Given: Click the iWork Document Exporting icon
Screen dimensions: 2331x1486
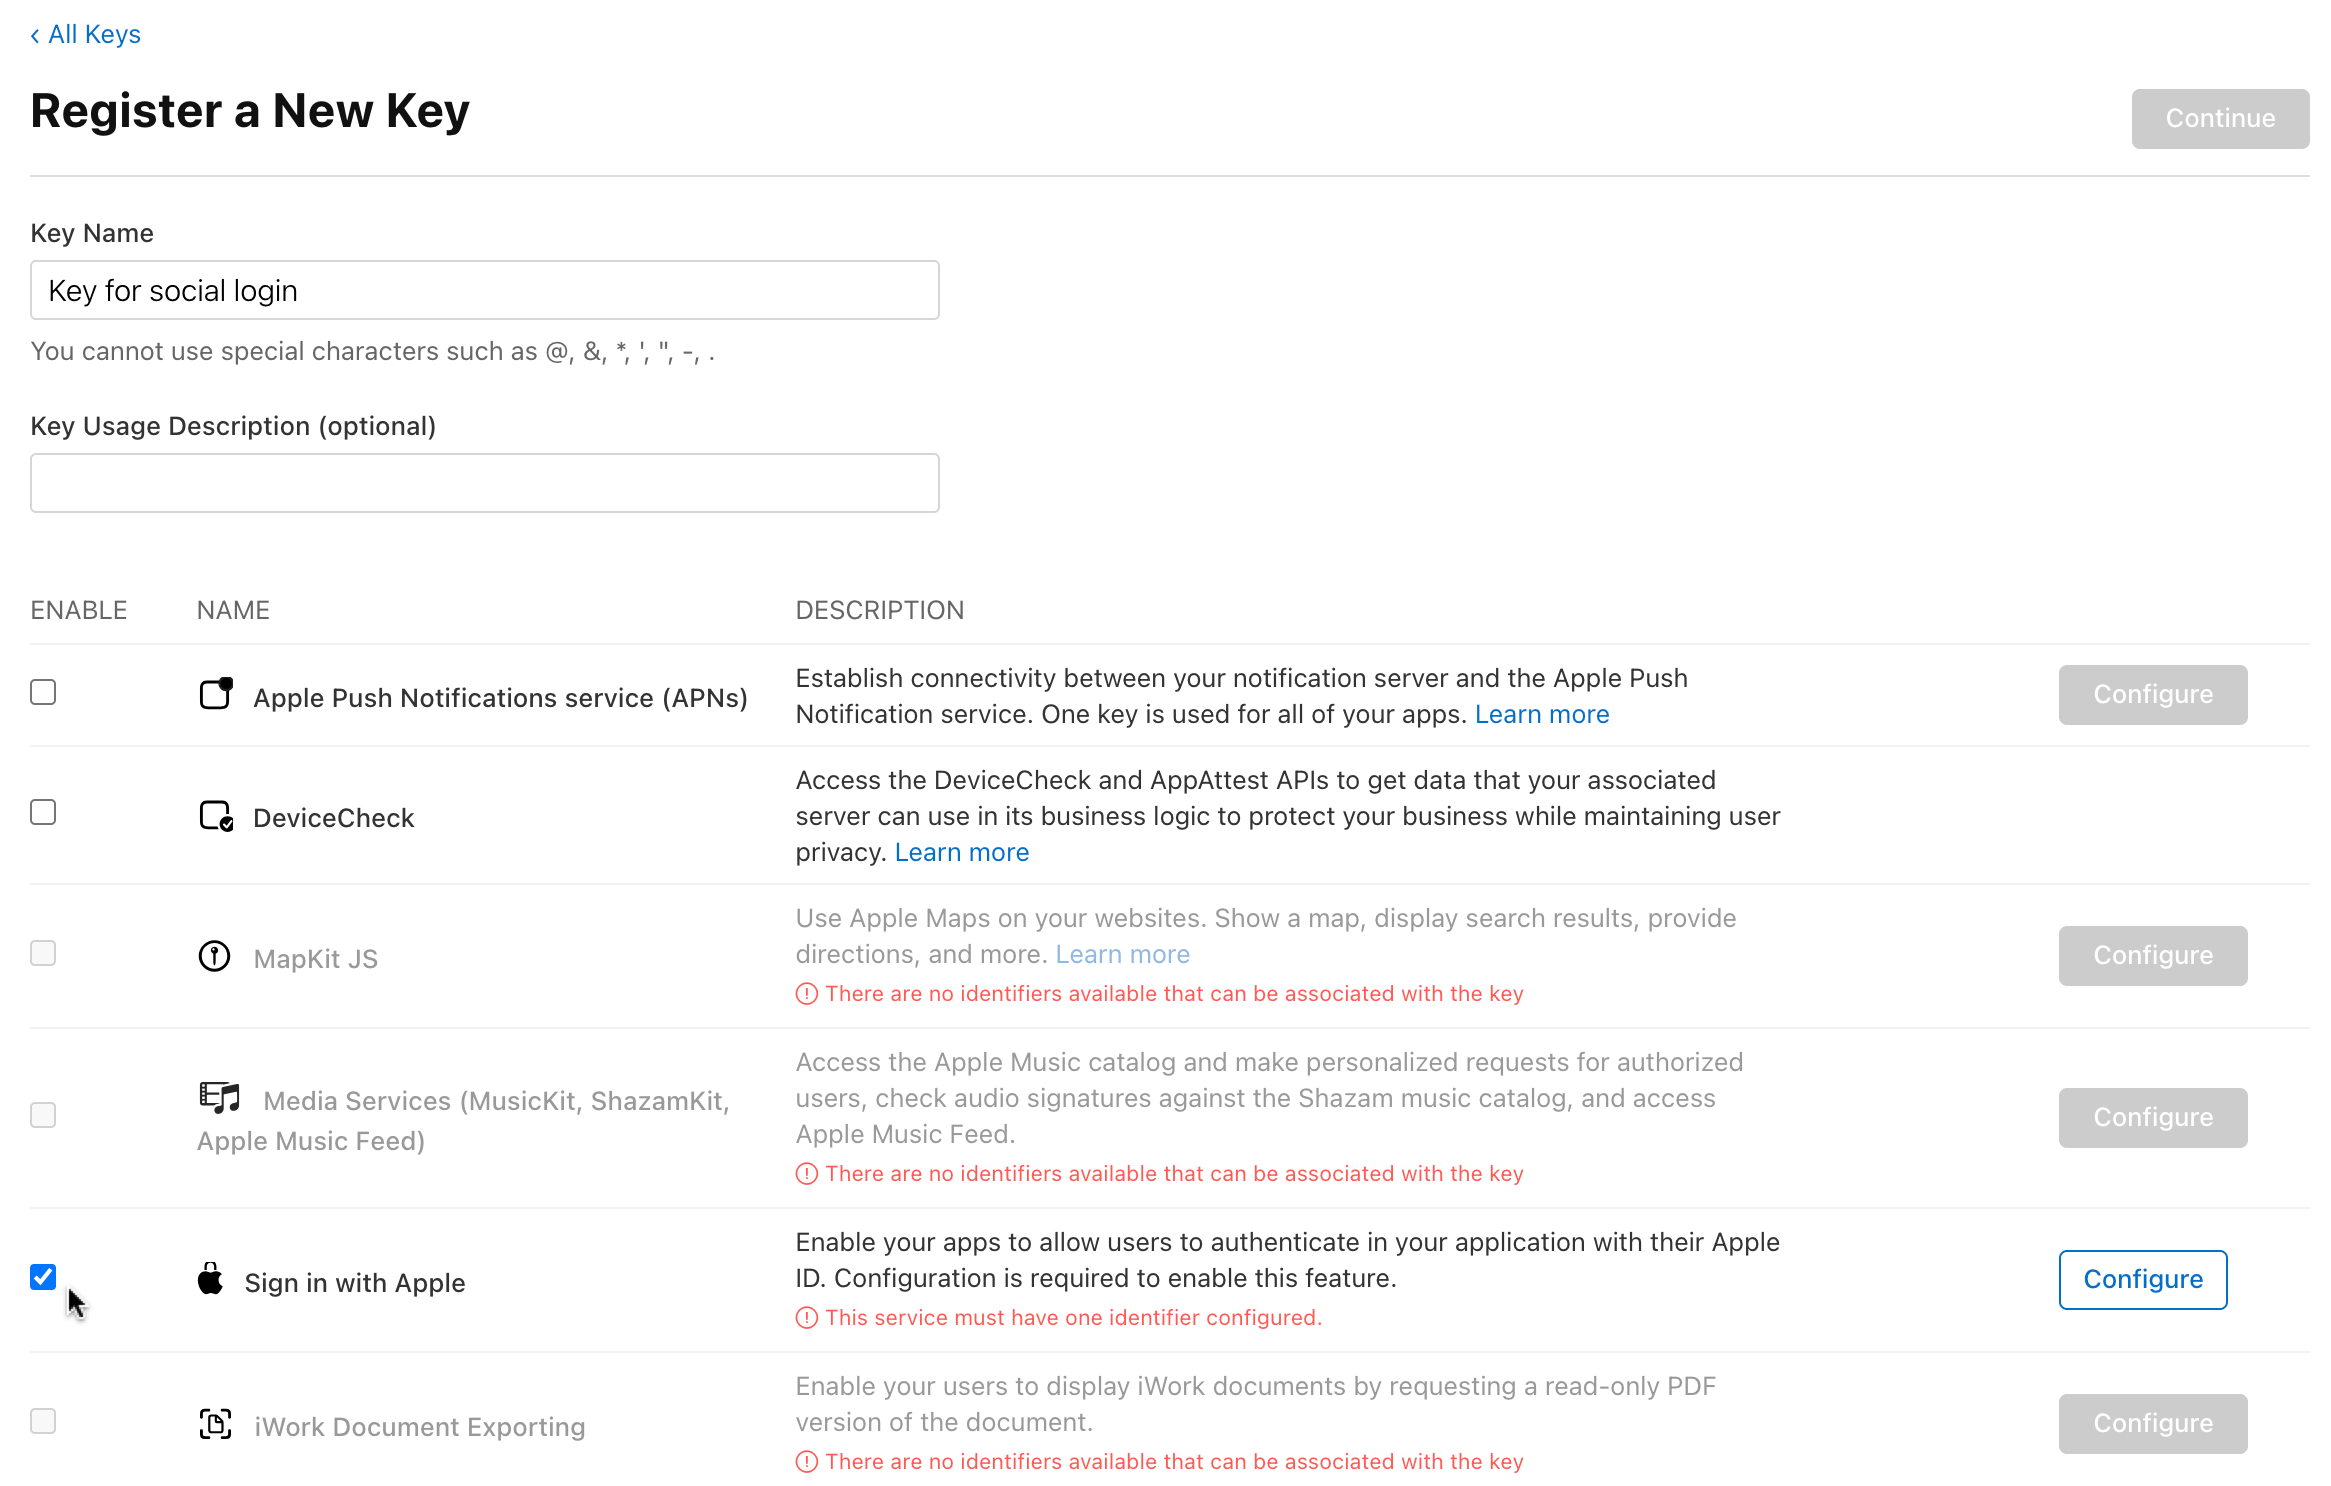Looking at the screenshot, I should pos(215,1424).
